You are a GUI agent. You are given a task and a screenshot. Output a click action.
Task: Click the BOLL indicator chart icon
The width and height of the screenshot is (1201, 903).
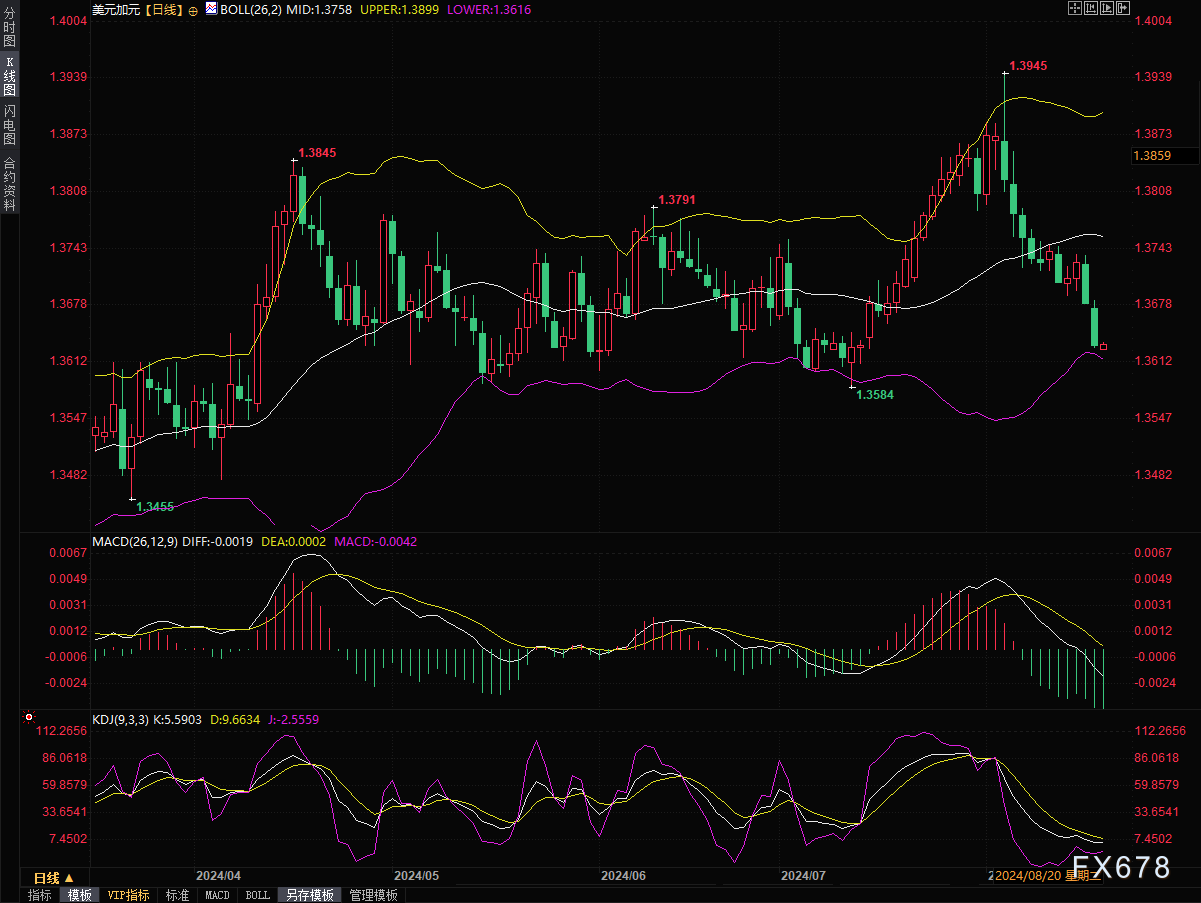[210, 9]
